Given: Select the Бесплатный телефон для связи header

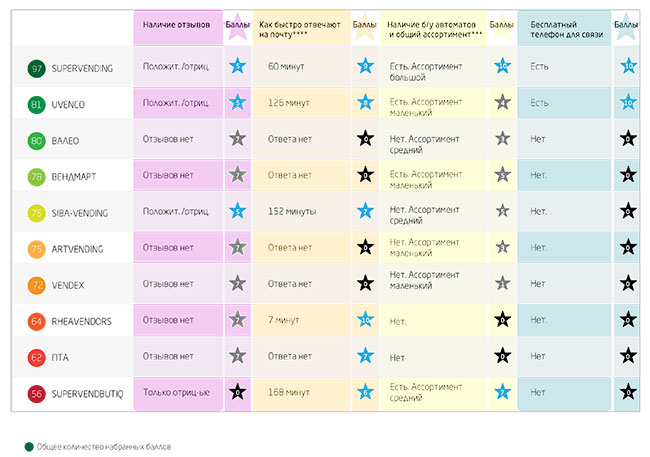Looking at the screenshot, I should pyautogui.click(x=563, y=27).
